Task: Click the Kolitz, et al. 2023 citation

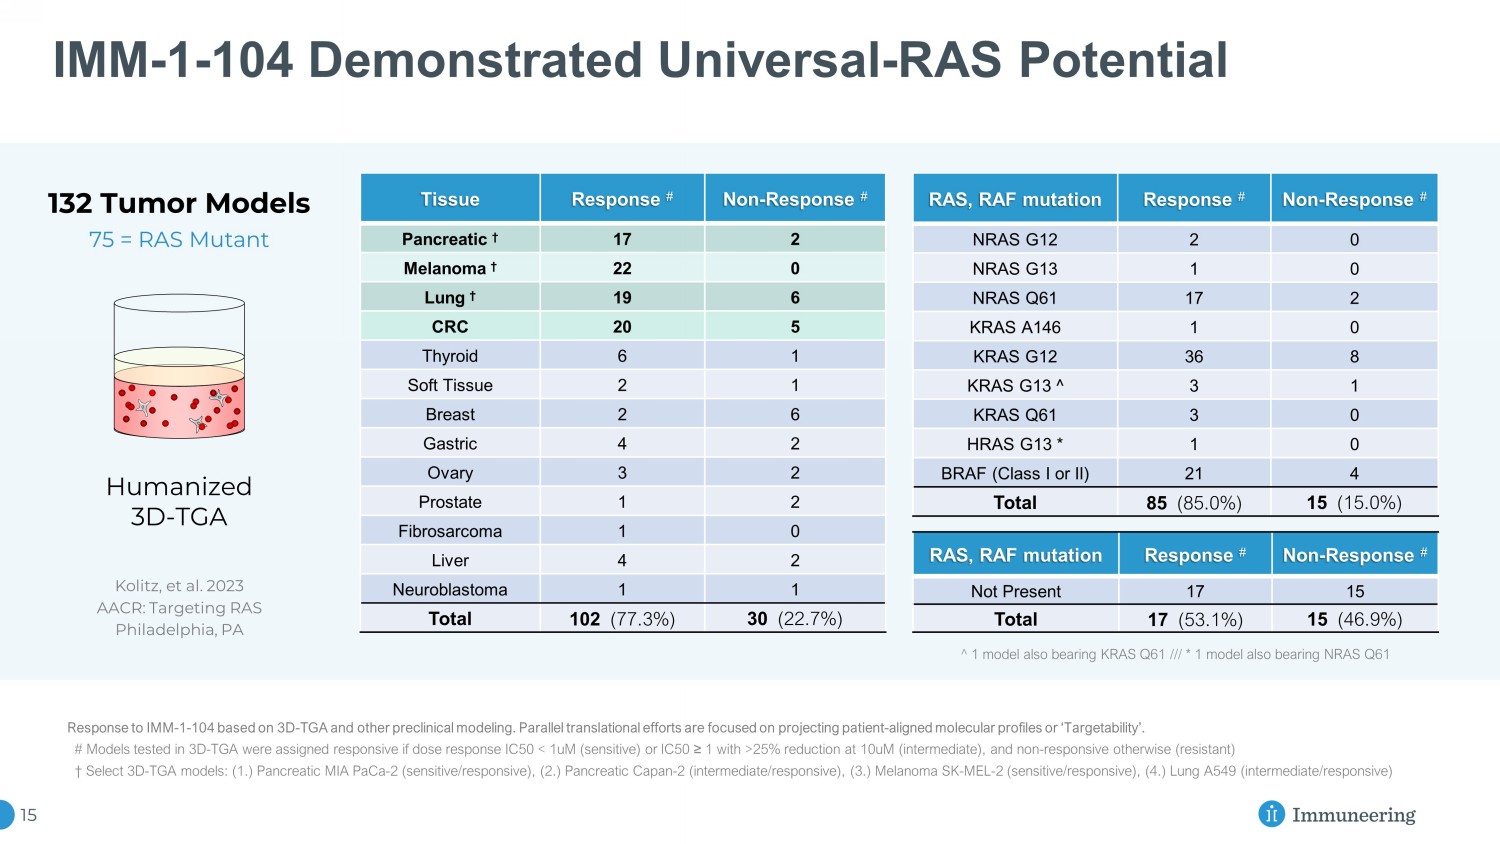Action: click(x=179, y=586)
